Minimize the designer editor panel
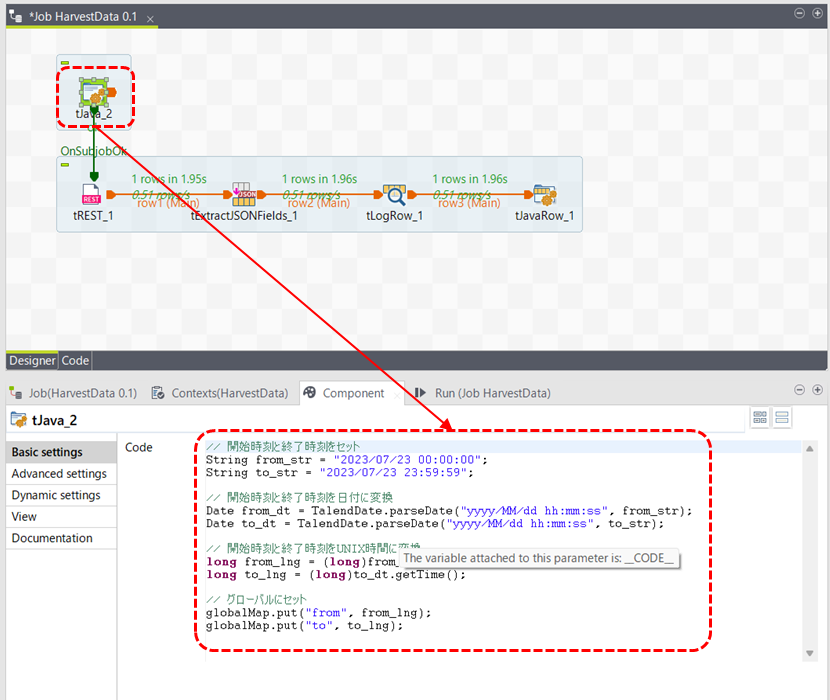 coord(799,13)
